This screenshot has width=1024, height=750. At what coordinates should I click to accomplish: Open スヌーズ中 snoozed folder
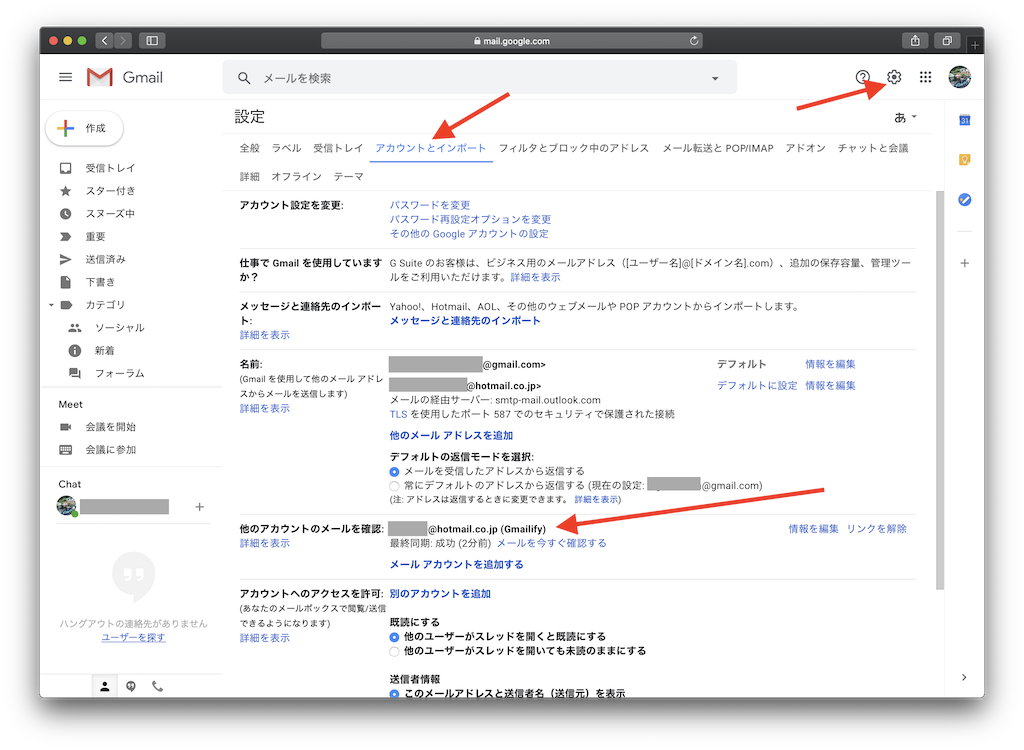pyautogui.click(x=110, y=214)
